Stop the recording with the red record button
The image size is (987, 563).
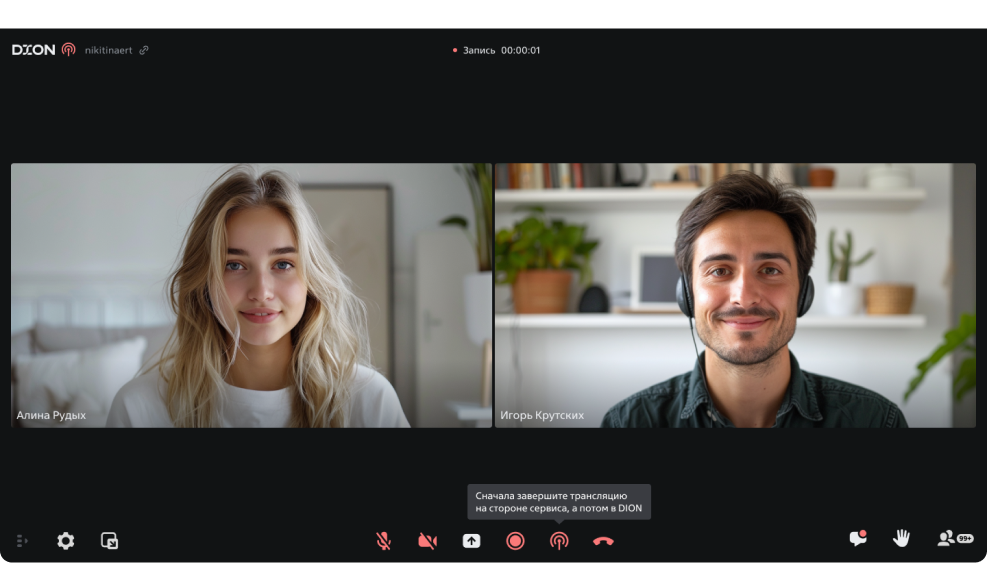tap(515, 541)
